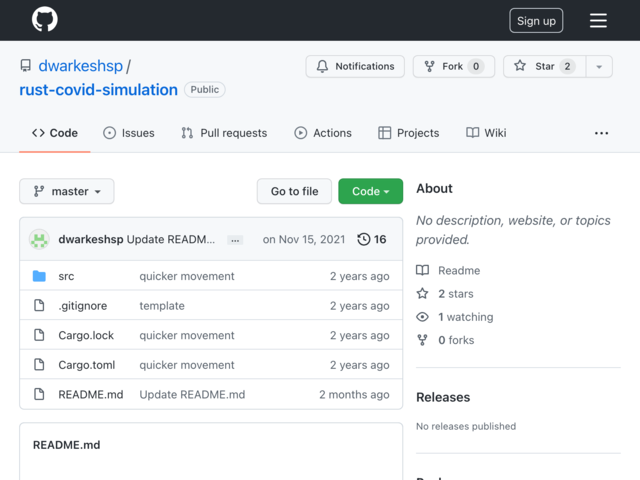
Task: Open the dwarkeshsp commit author link
Action: tap(91, 239)
